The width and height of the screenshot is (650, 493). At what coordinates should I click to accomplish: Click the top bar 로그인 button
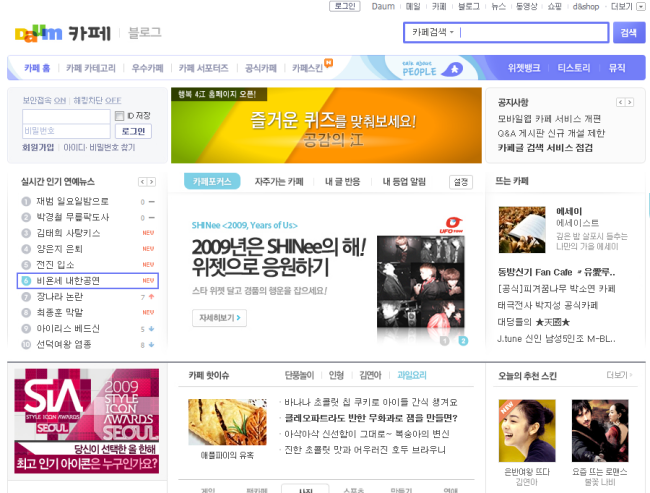pos(344,6)
